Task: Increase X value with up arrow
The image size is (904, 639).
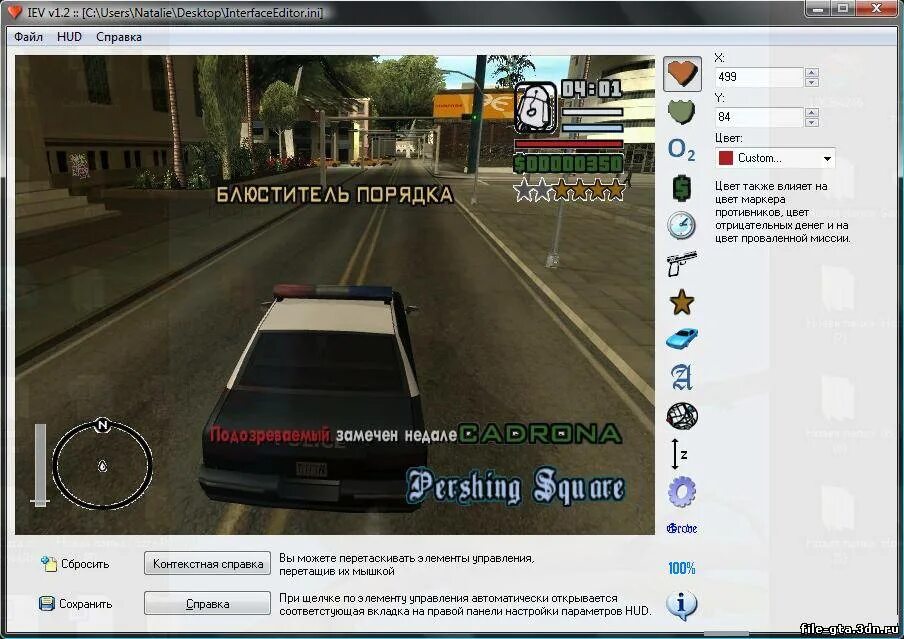Action: pos(812,72)
